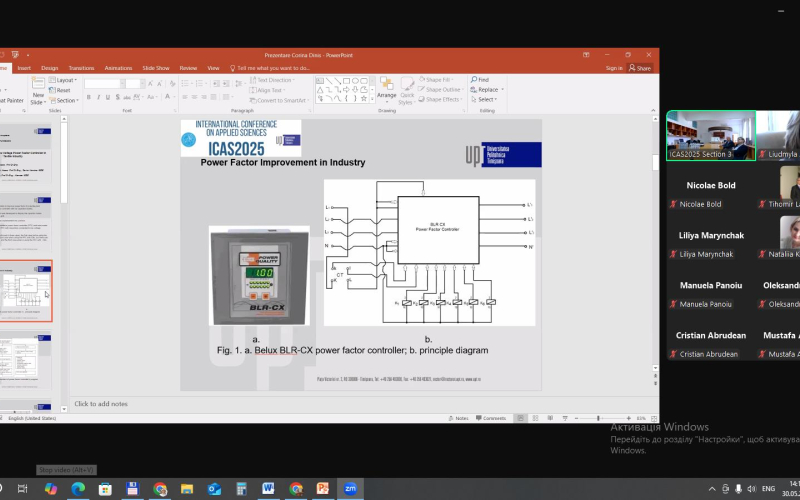This screenshot has height=500, width=800.
Task: Open the font size dropdown
Action: click(142, 83)
